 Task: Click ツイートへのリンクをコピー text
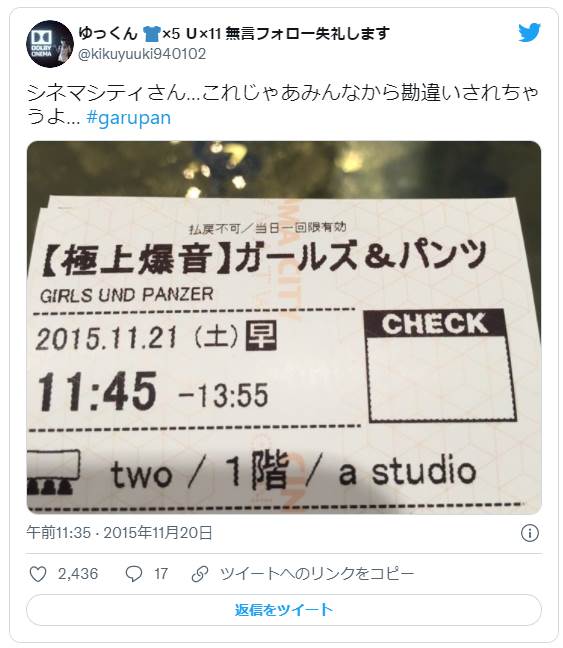[317, 574]
